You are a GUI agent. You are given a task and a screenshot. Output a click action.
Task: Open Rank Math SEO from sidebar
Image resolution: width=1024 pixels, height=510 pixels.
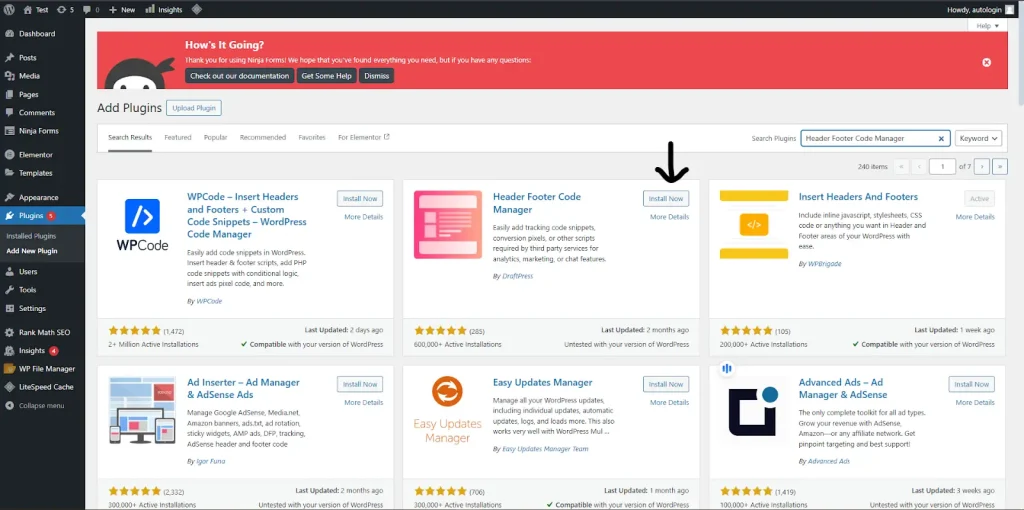42,332
